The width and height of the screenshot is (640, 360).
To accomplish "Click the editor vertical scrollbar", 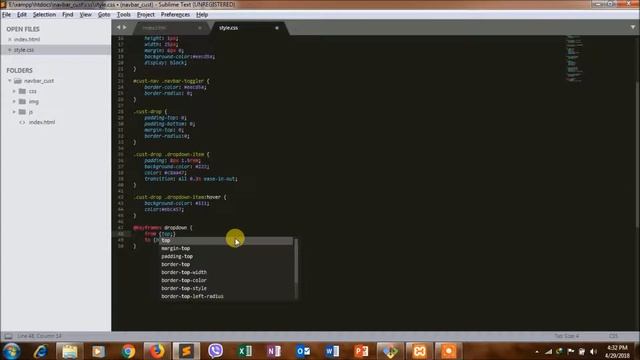I will click(637, 155).
